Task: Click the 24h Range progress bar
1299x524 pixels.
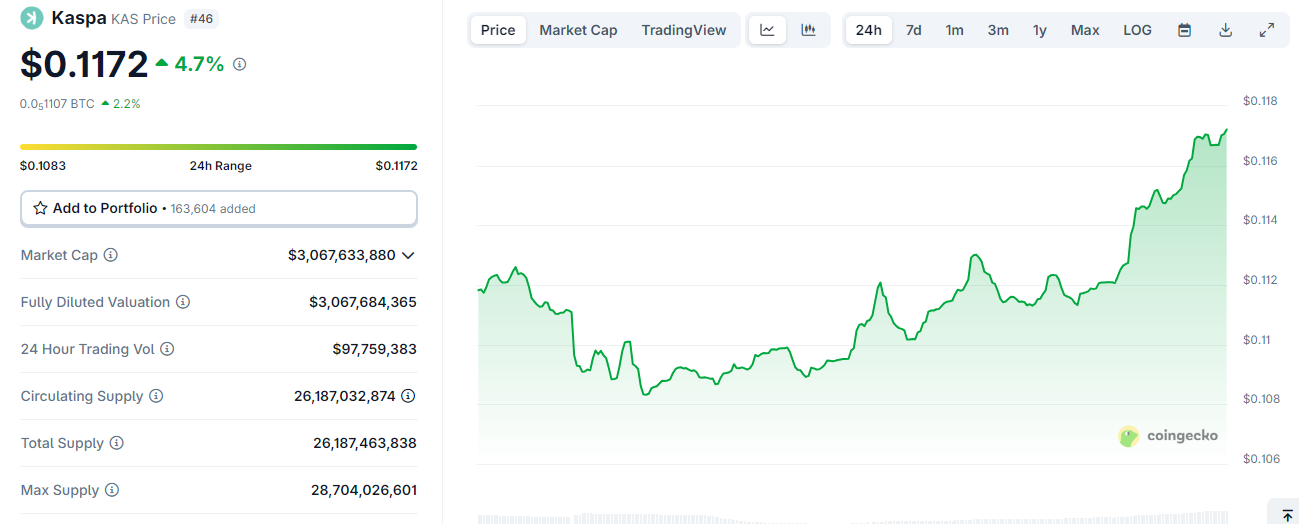Action: (219, 147)
